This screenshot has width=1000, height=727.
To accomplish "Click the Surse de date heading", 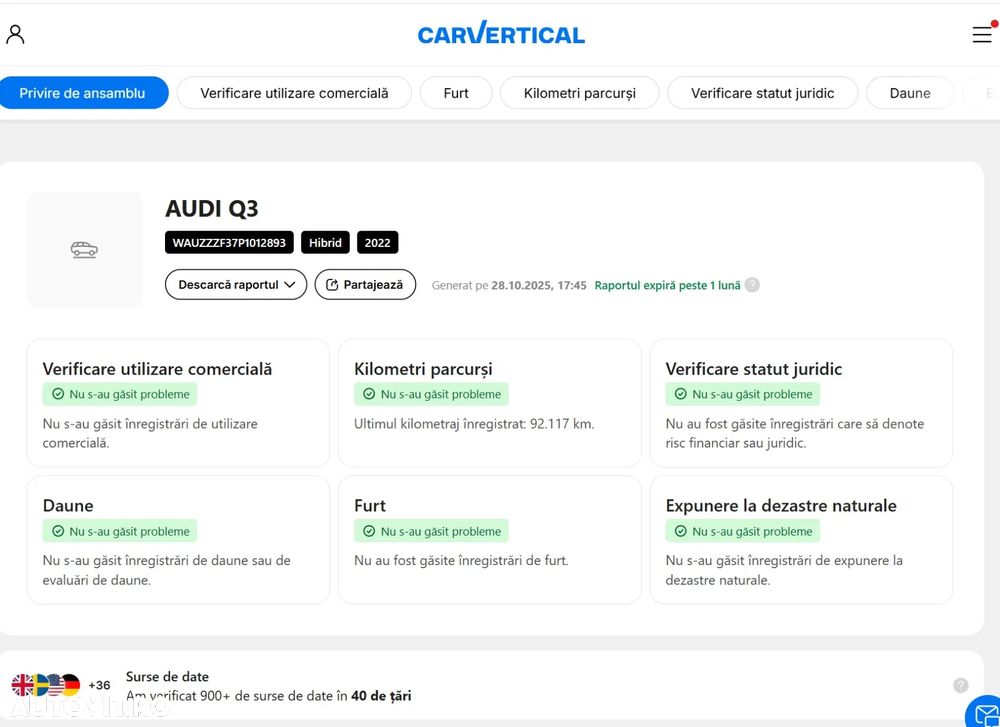I will pos(167,677).
